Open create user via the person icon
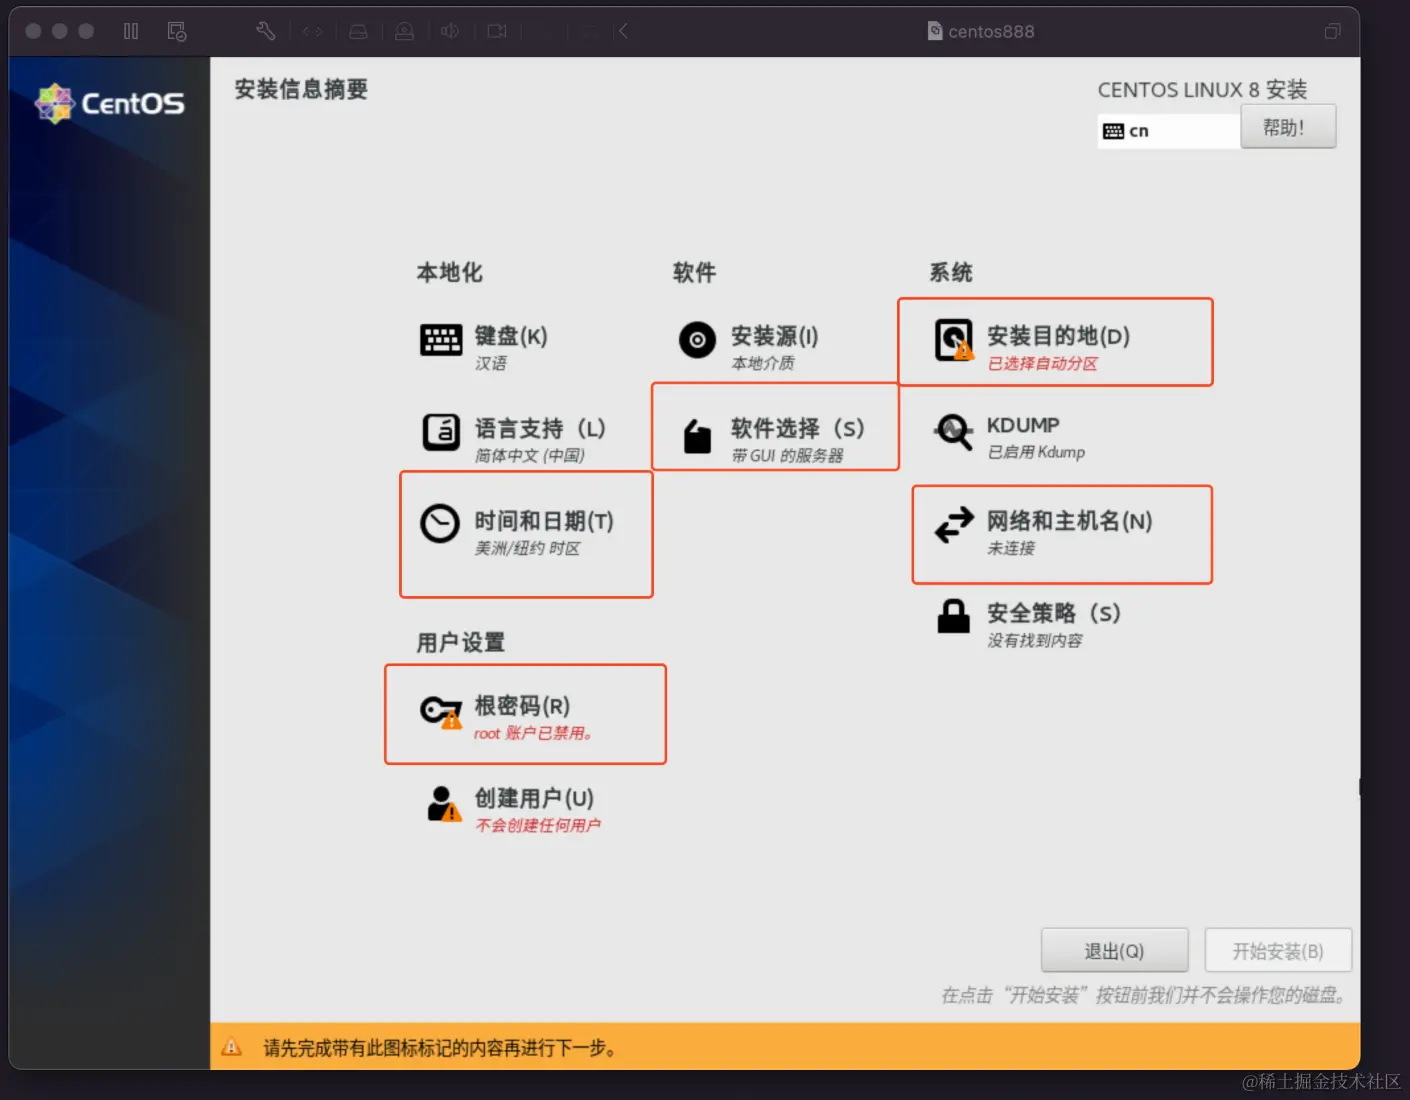This screenshot has height=1100, width=1410. [x=443, y=803]
